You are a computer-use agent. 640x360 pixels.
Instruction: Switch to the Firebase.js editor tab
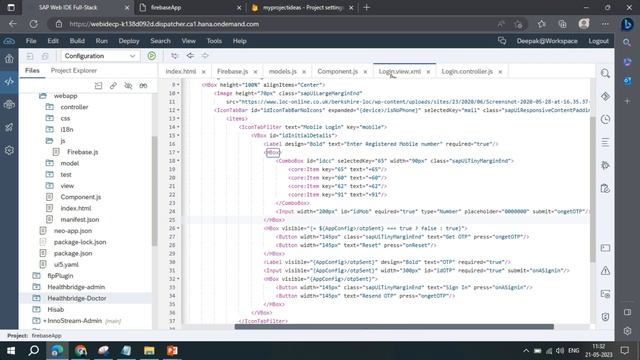pyautogui.click(x=232, y=71)
